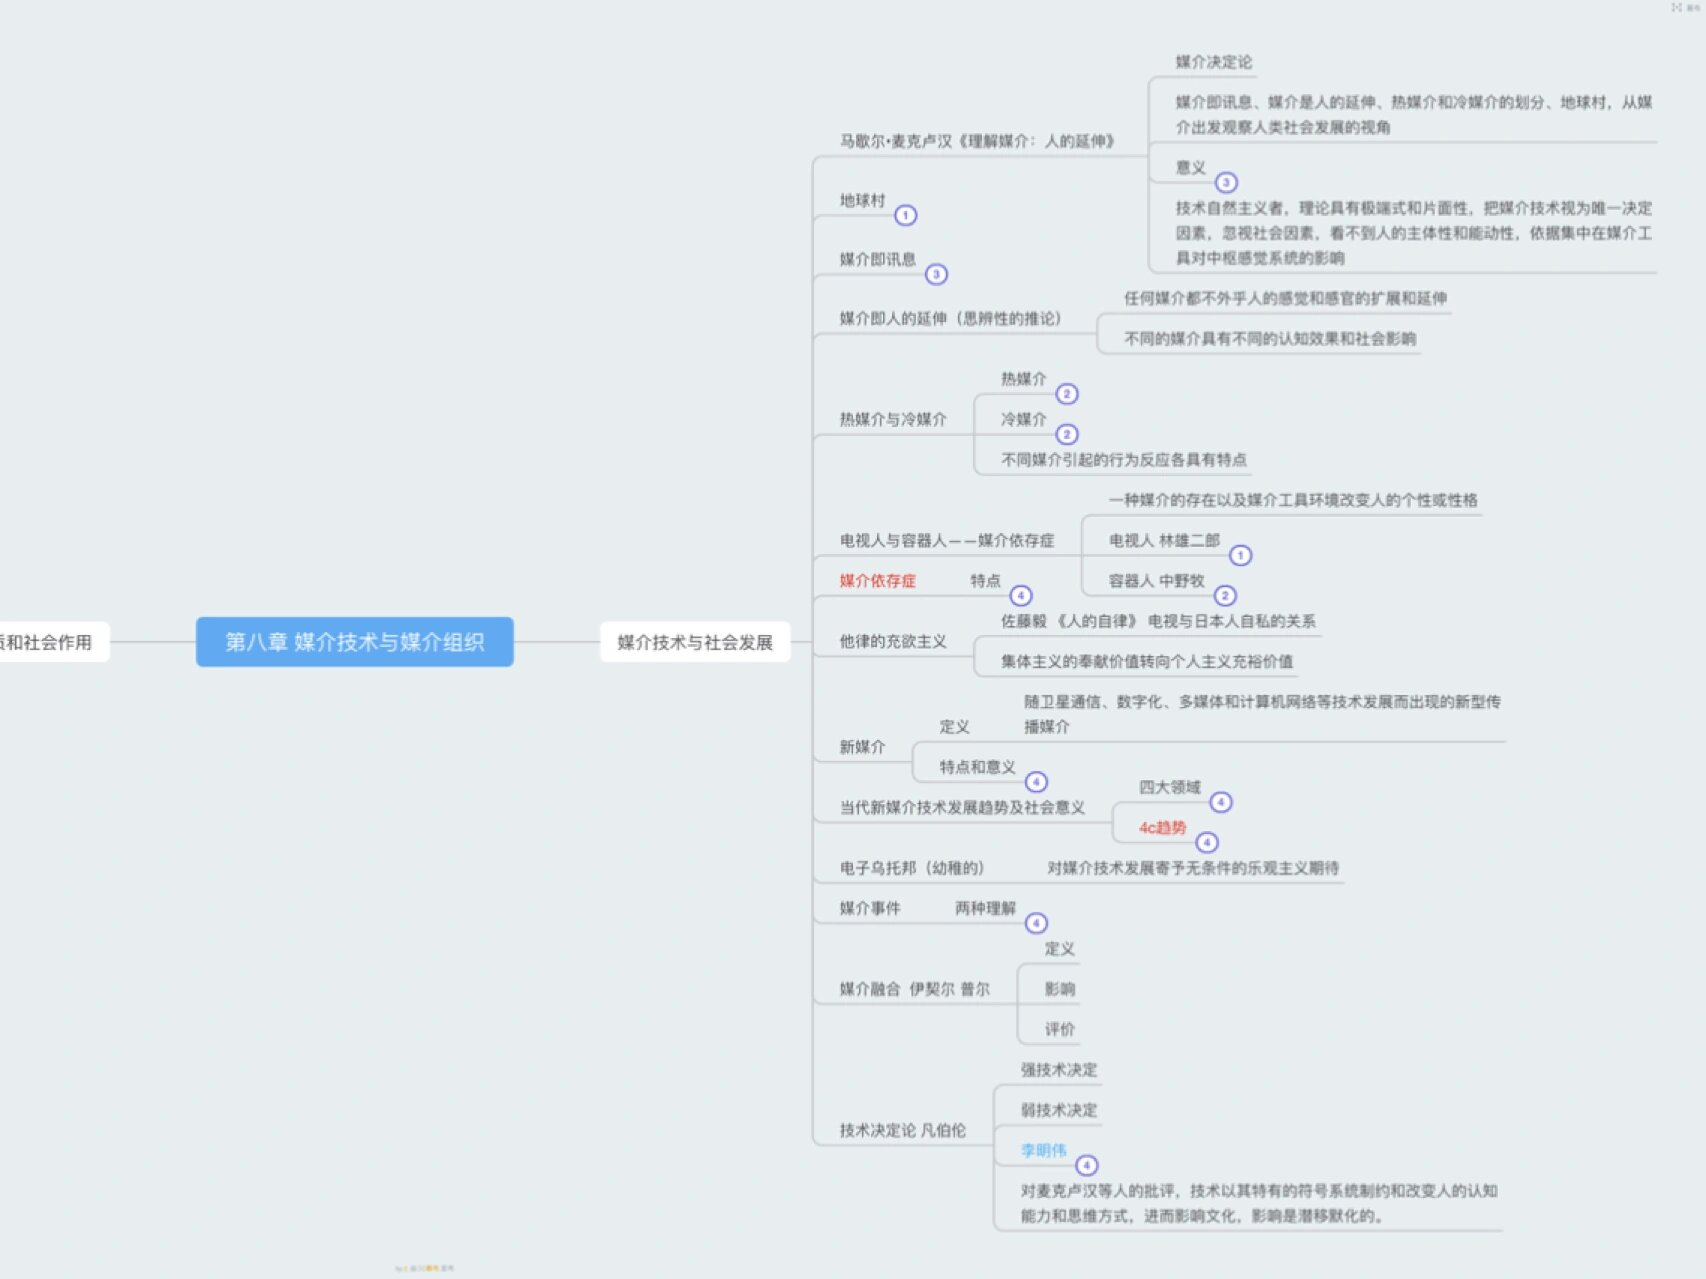Select the 媒介融合 伊契尔 普尔 node
This screenshot has height=1279, width=1706.
(x=914, y=989)
